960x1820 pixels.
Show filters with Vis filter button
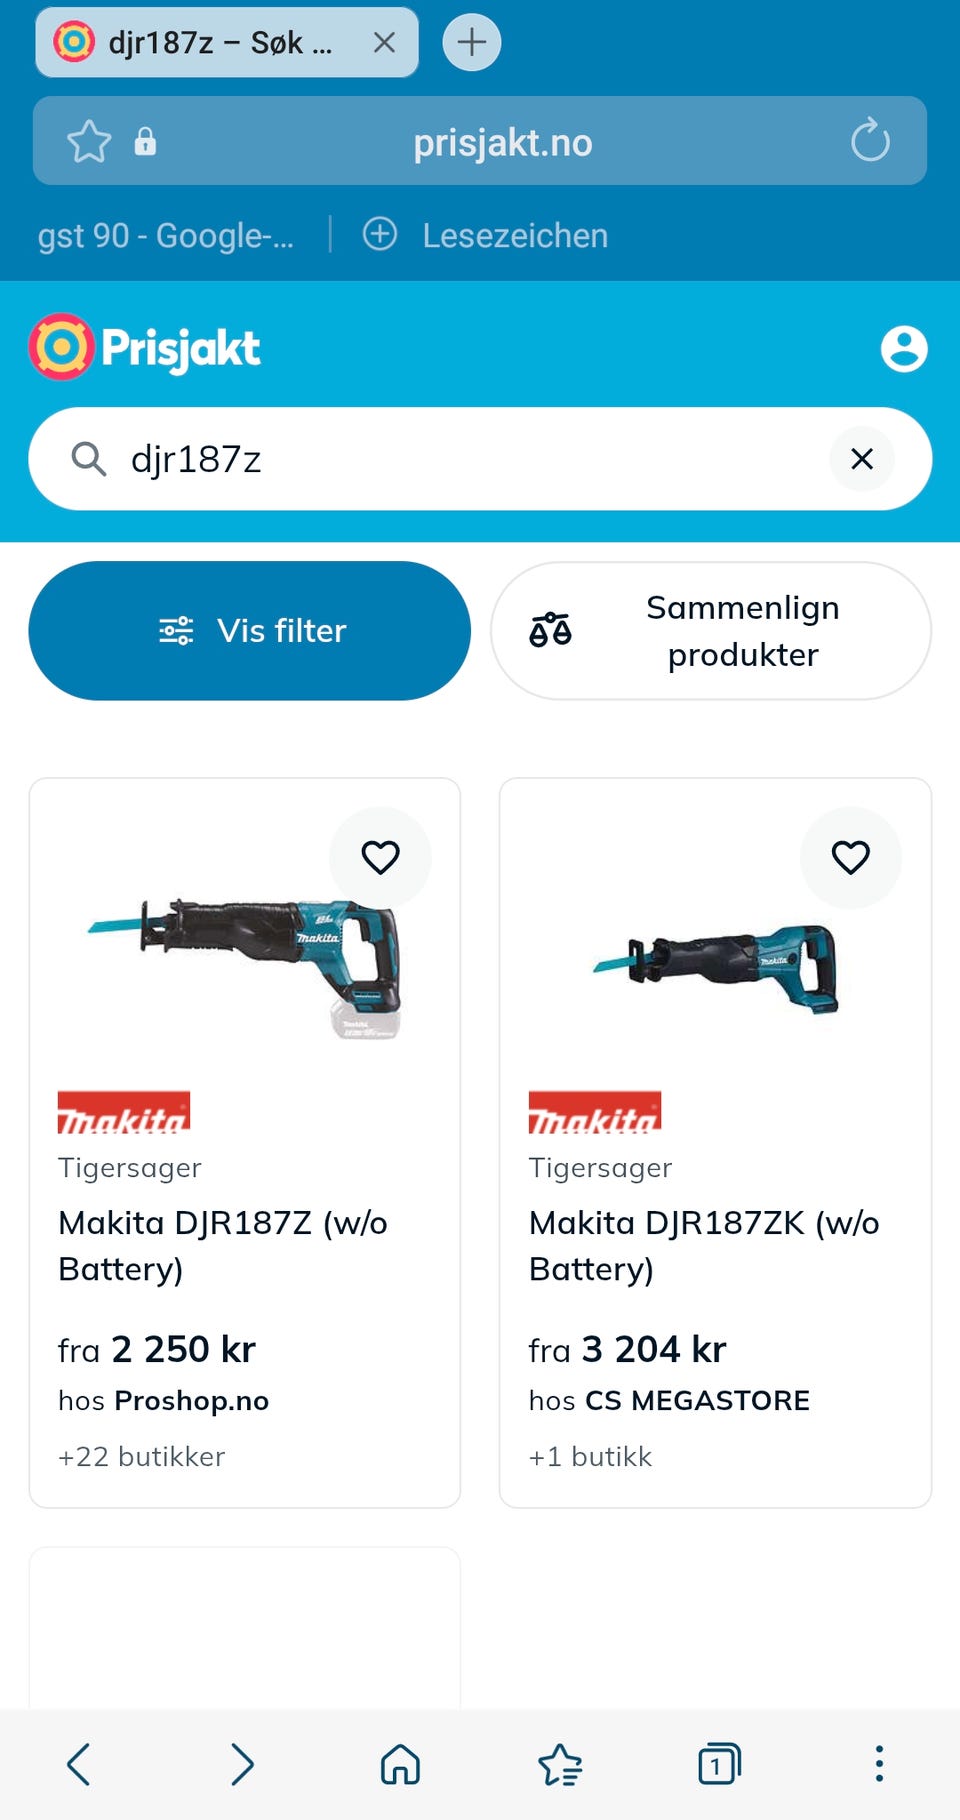[249, 631]
